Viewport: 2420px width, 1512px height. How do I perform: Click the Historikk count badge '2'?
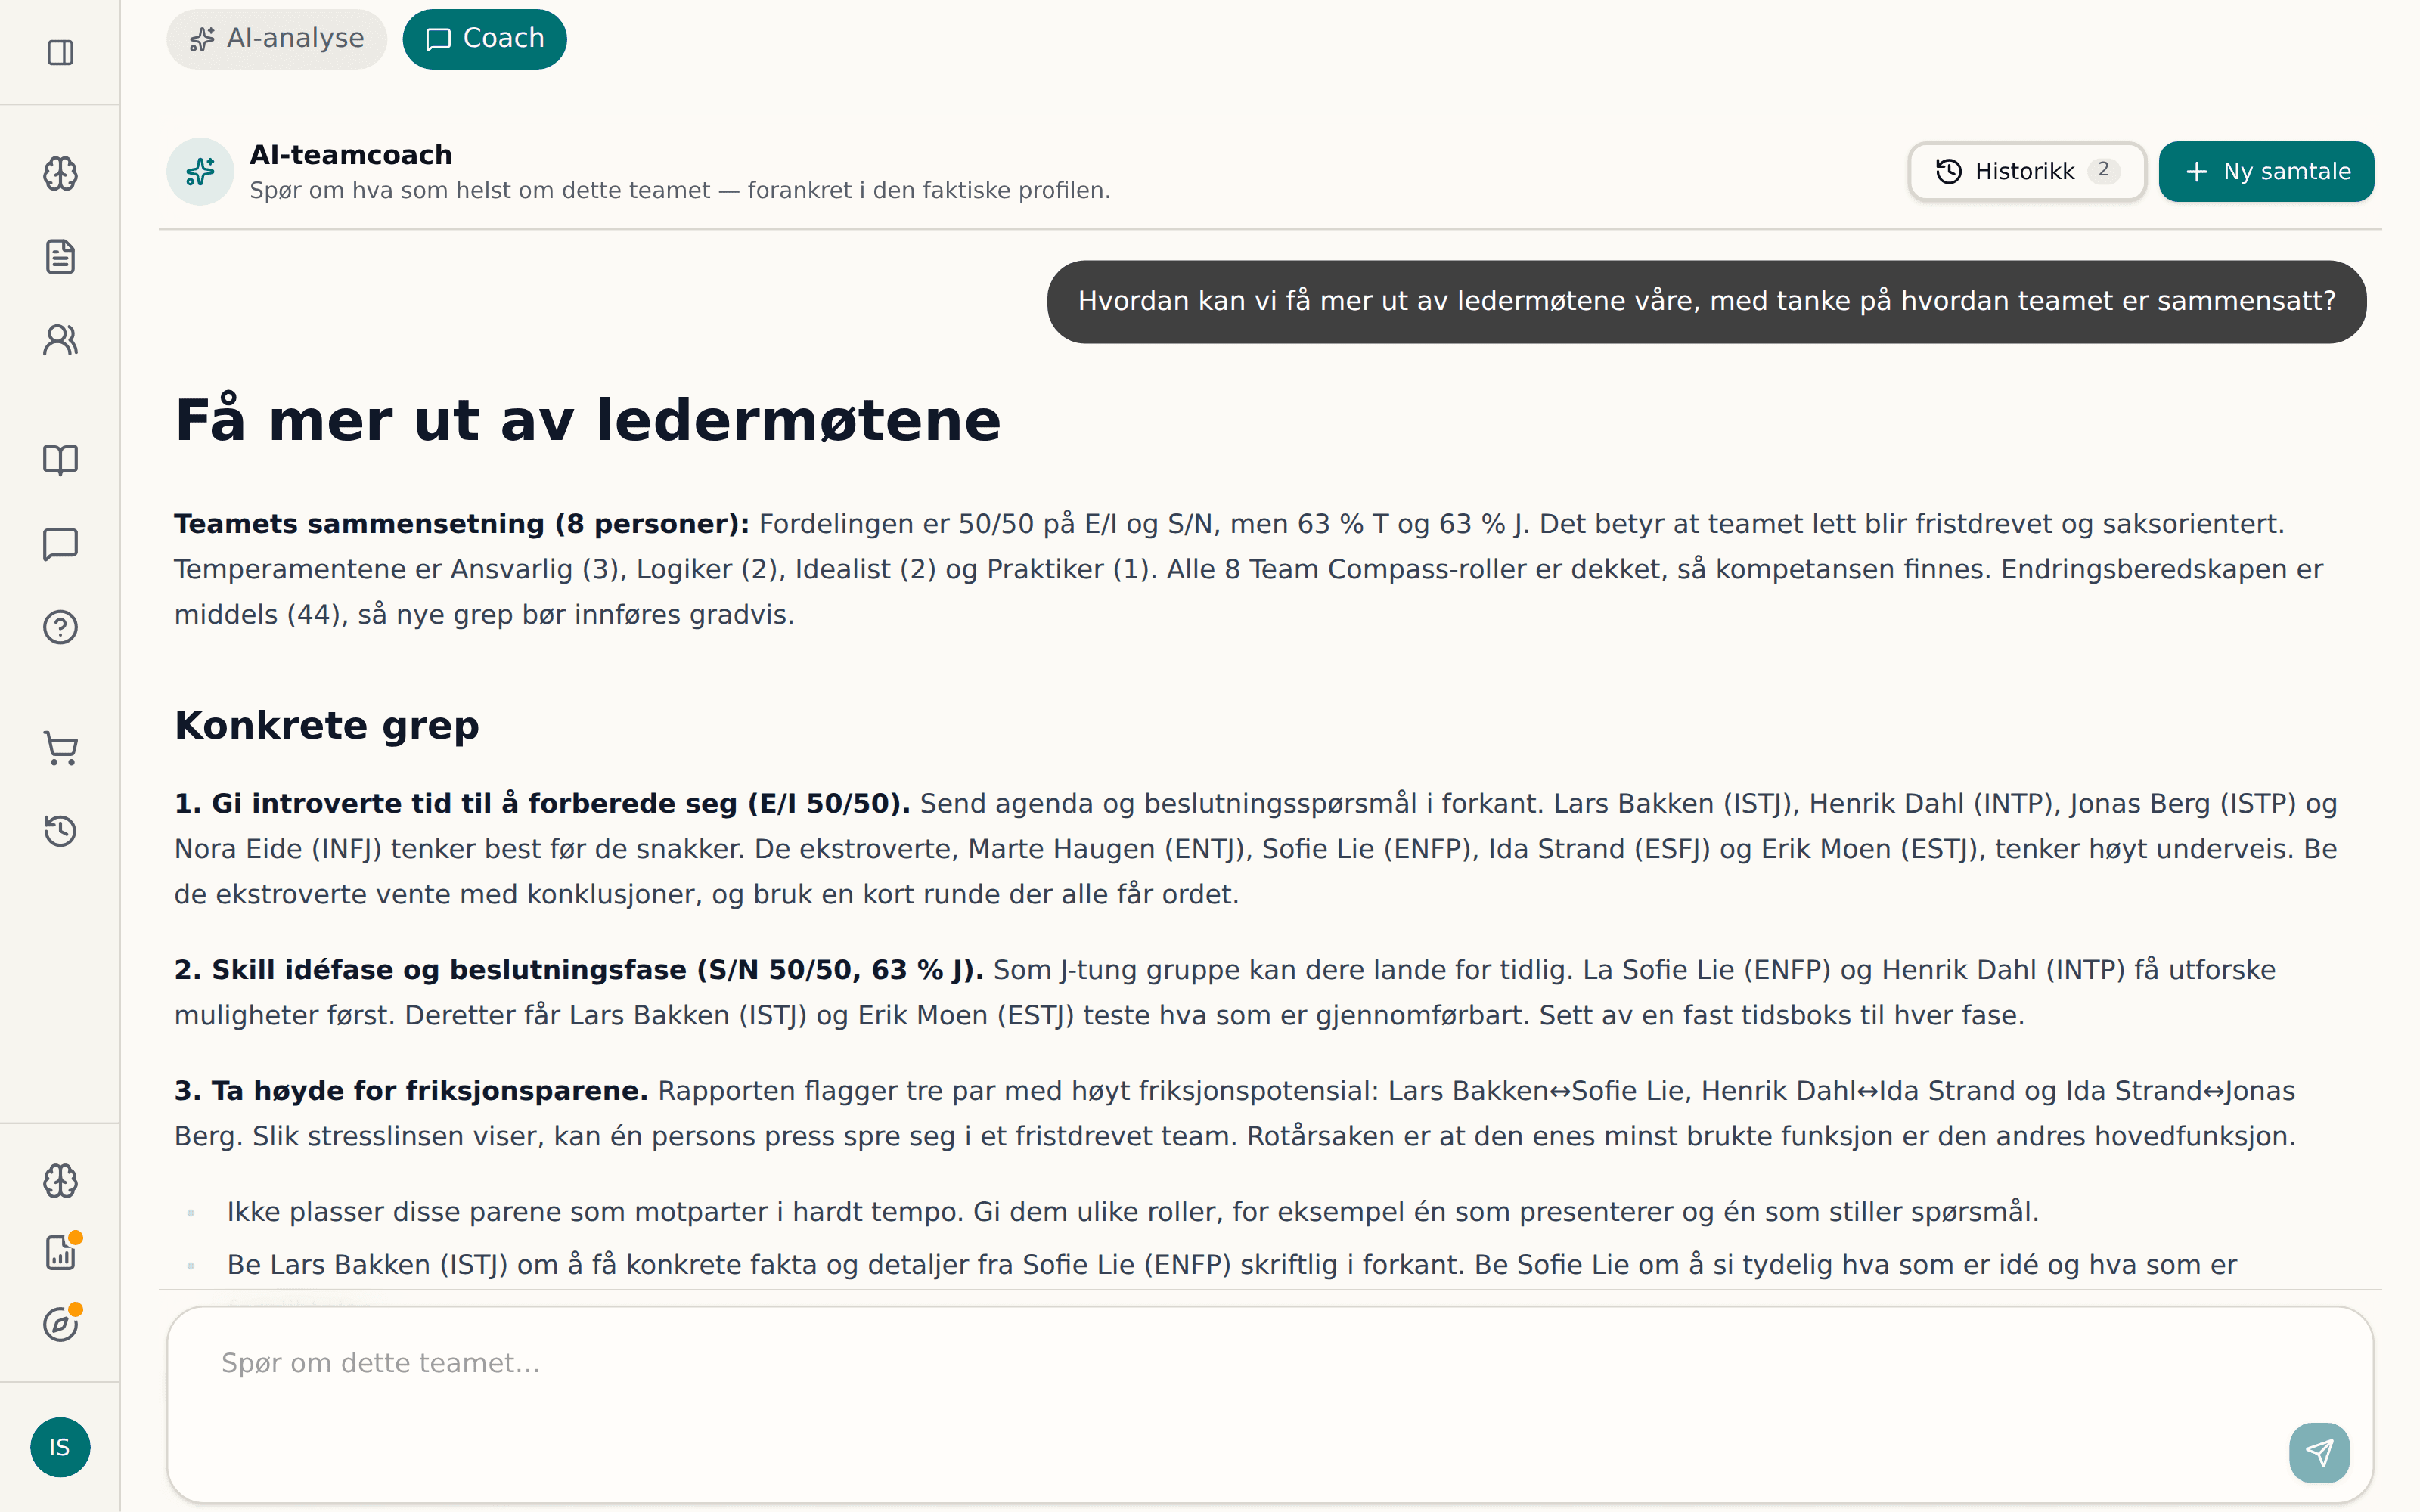2103,170
